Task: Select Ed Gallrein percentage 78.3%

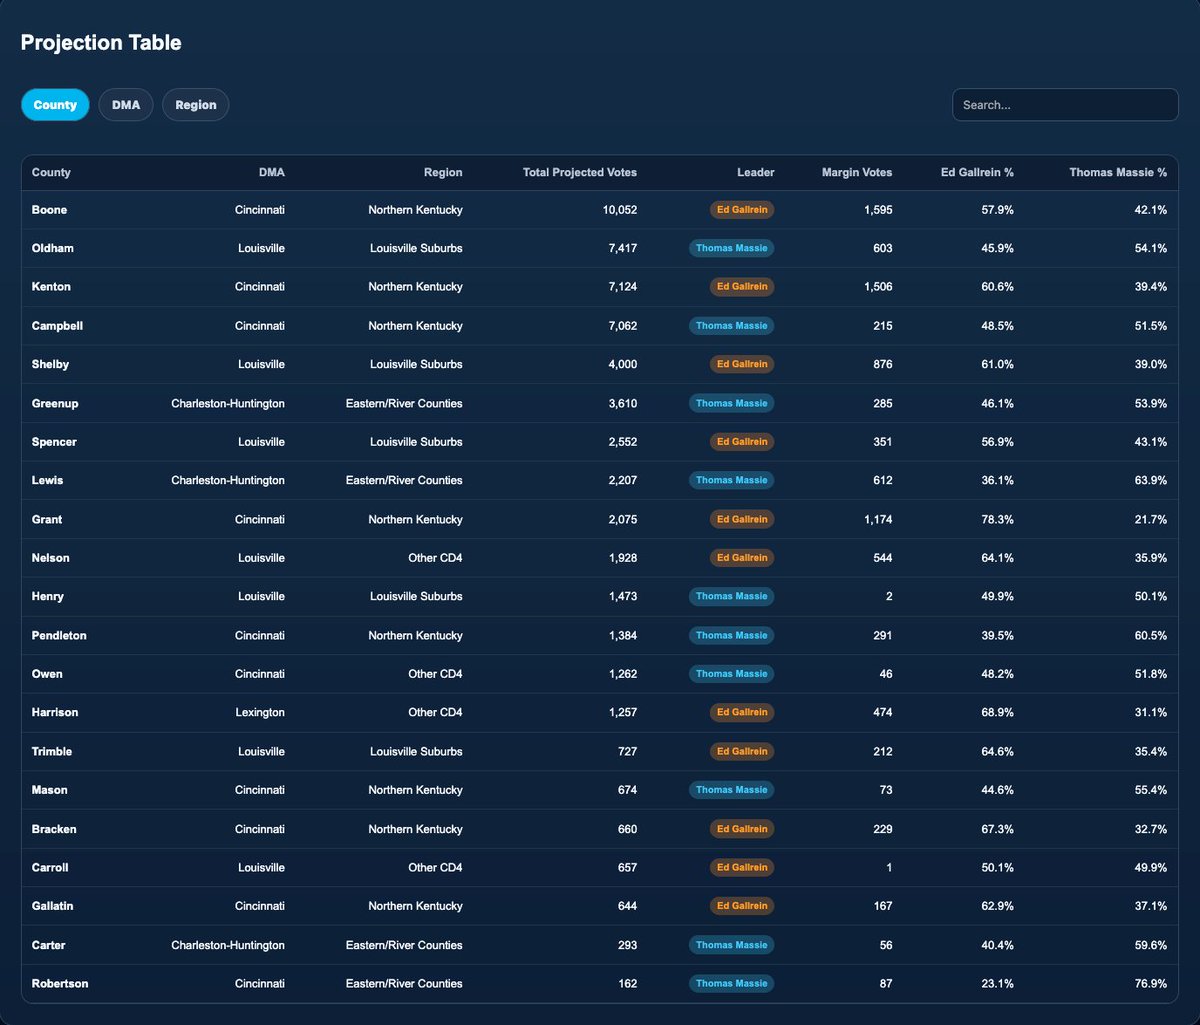Action: click(998, 519)
